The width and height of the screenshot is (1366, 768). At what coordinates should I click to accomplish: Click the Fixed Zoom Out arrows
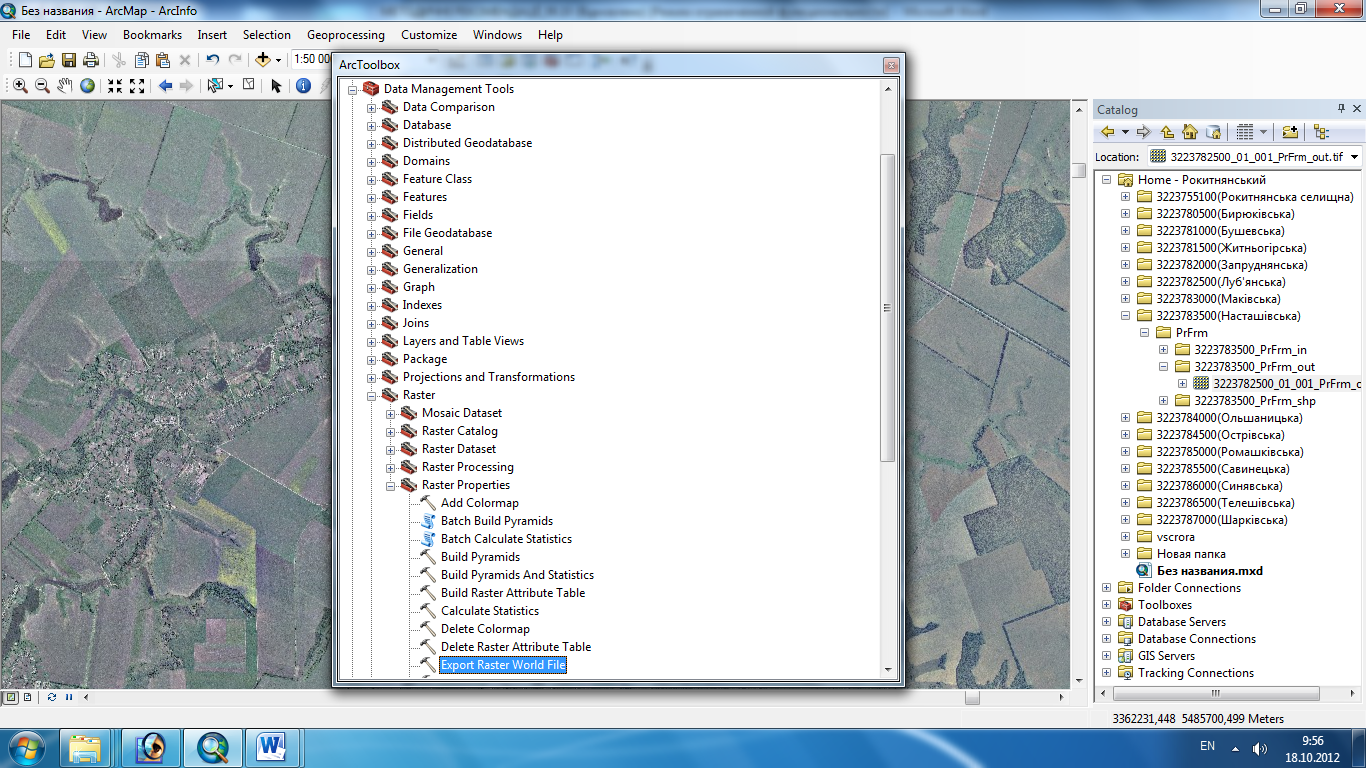[x=137, y=86]
